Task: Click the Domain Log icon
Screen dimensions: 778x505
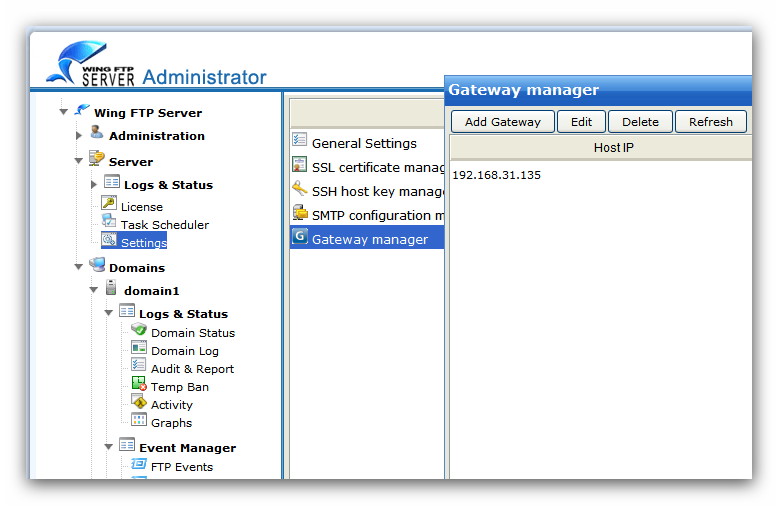Action: [139, 347]
